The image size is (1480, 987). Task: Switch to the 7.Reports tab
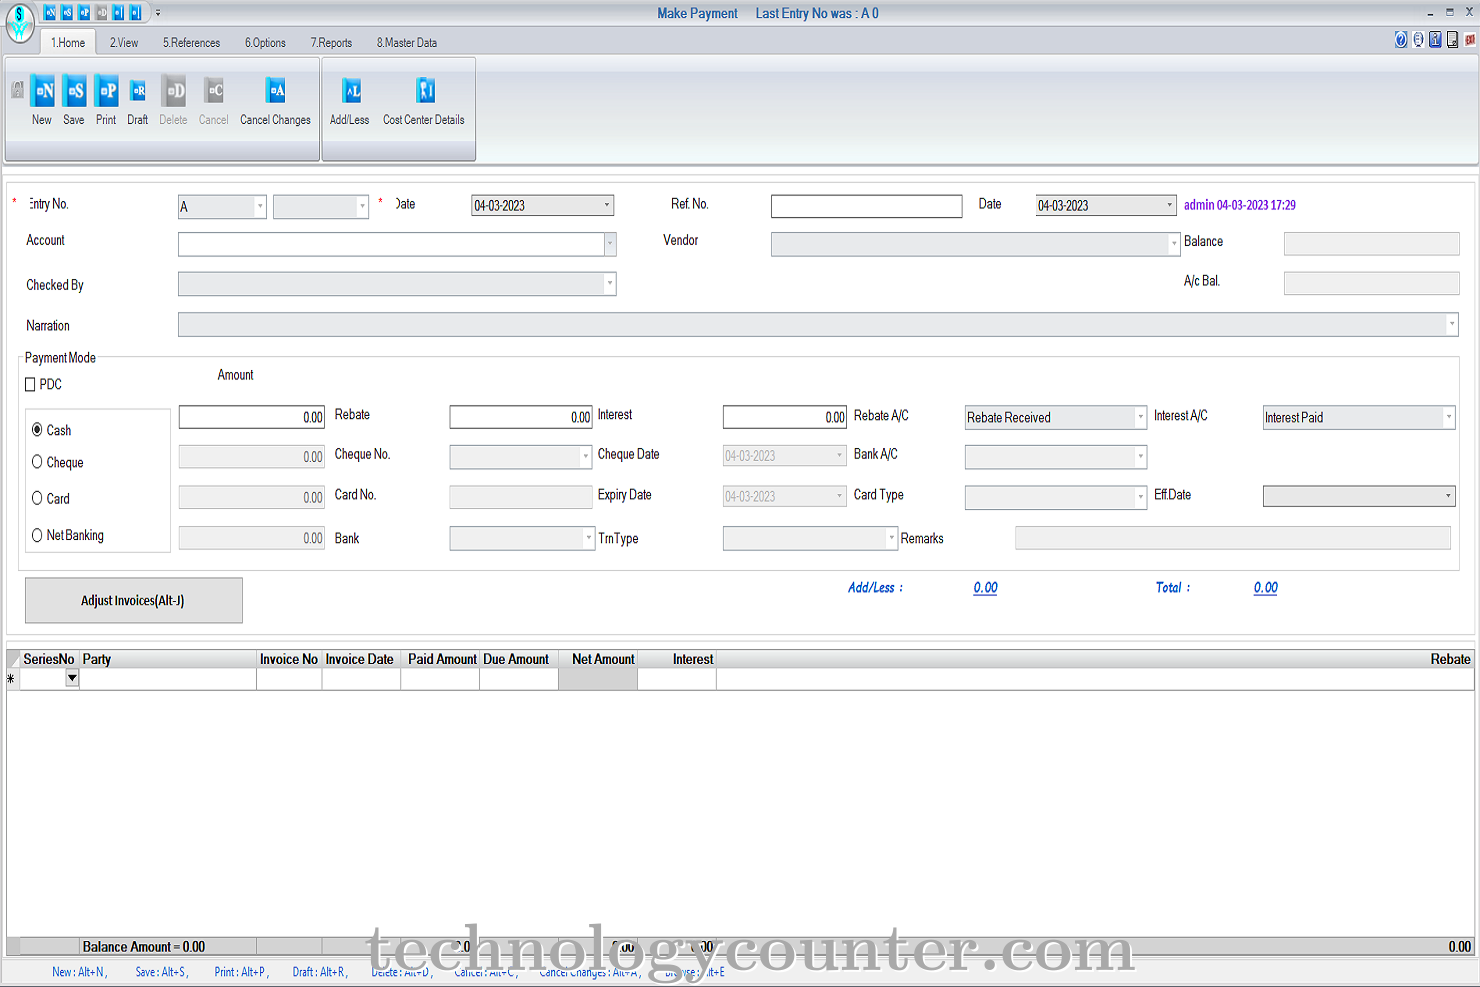click(331, 43)
